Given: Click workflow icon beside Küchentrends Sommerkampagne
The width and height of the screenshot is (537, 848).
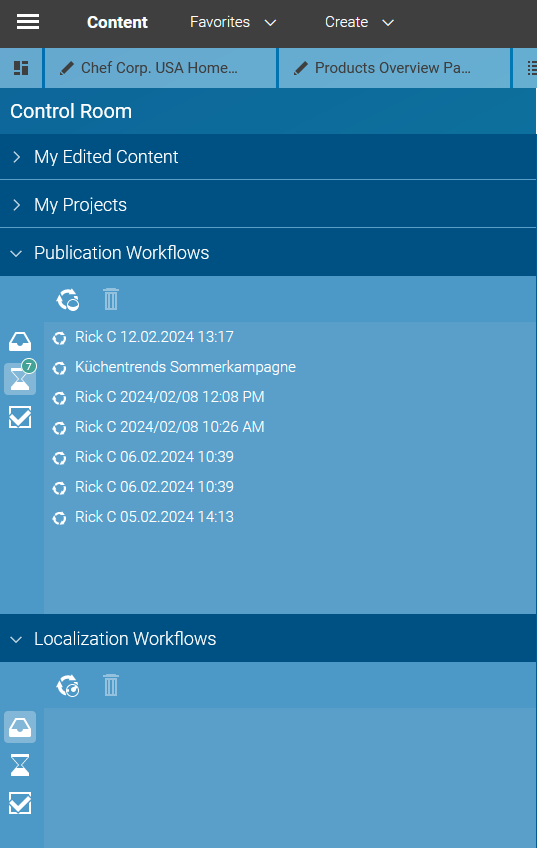Looking at the screenshot, I should tap(59, 368).
